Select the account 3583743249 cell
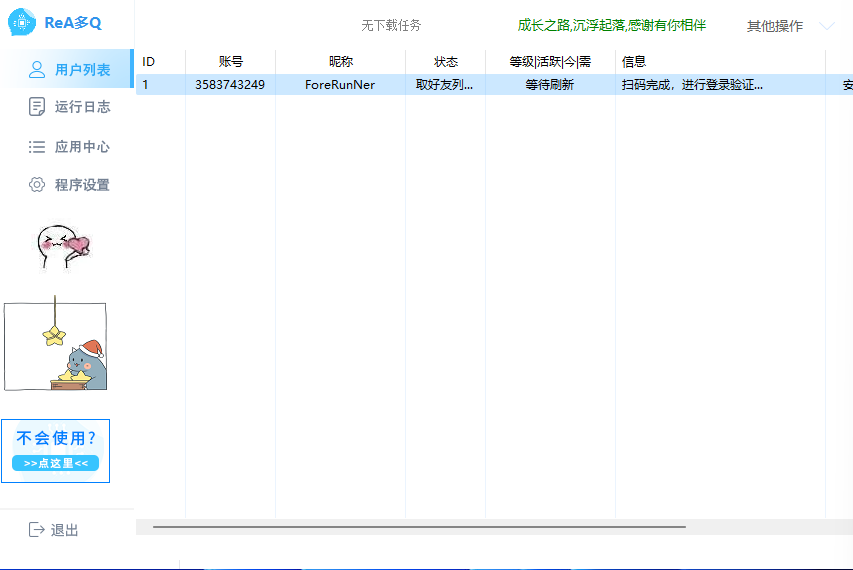 (x=230, y=85)
